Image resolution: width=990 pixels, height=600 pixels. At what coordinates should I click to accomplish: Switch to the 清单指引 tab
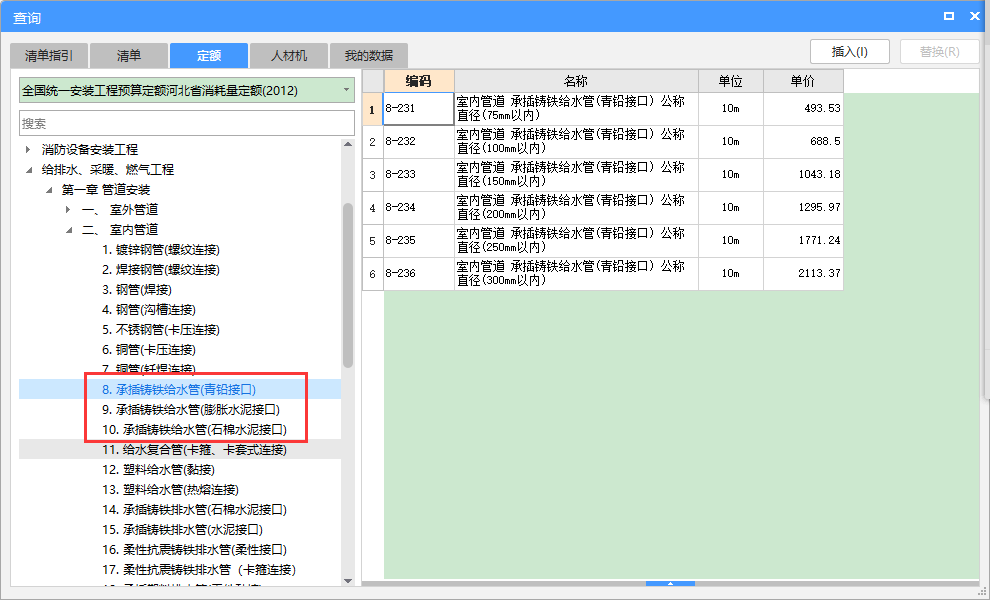point(49,56)
